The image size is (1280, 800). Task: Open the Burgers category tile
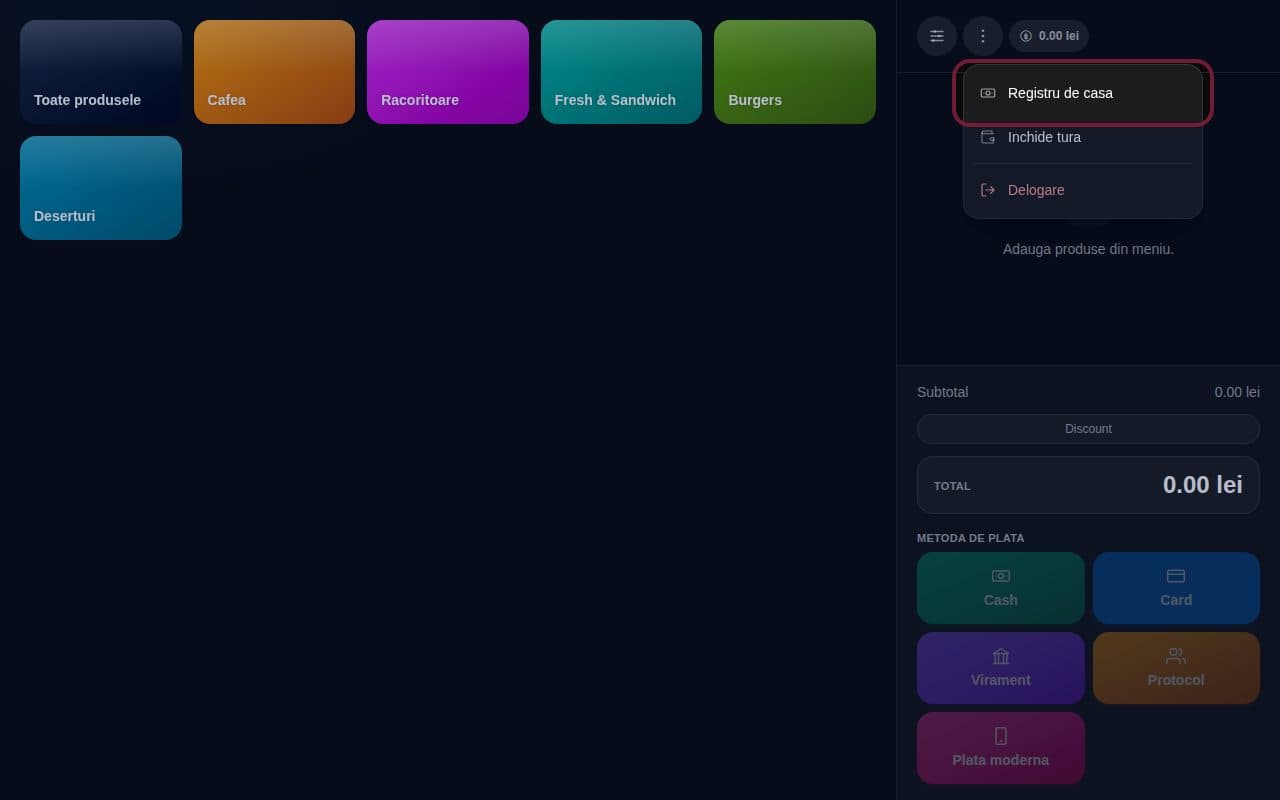point(795,72)
